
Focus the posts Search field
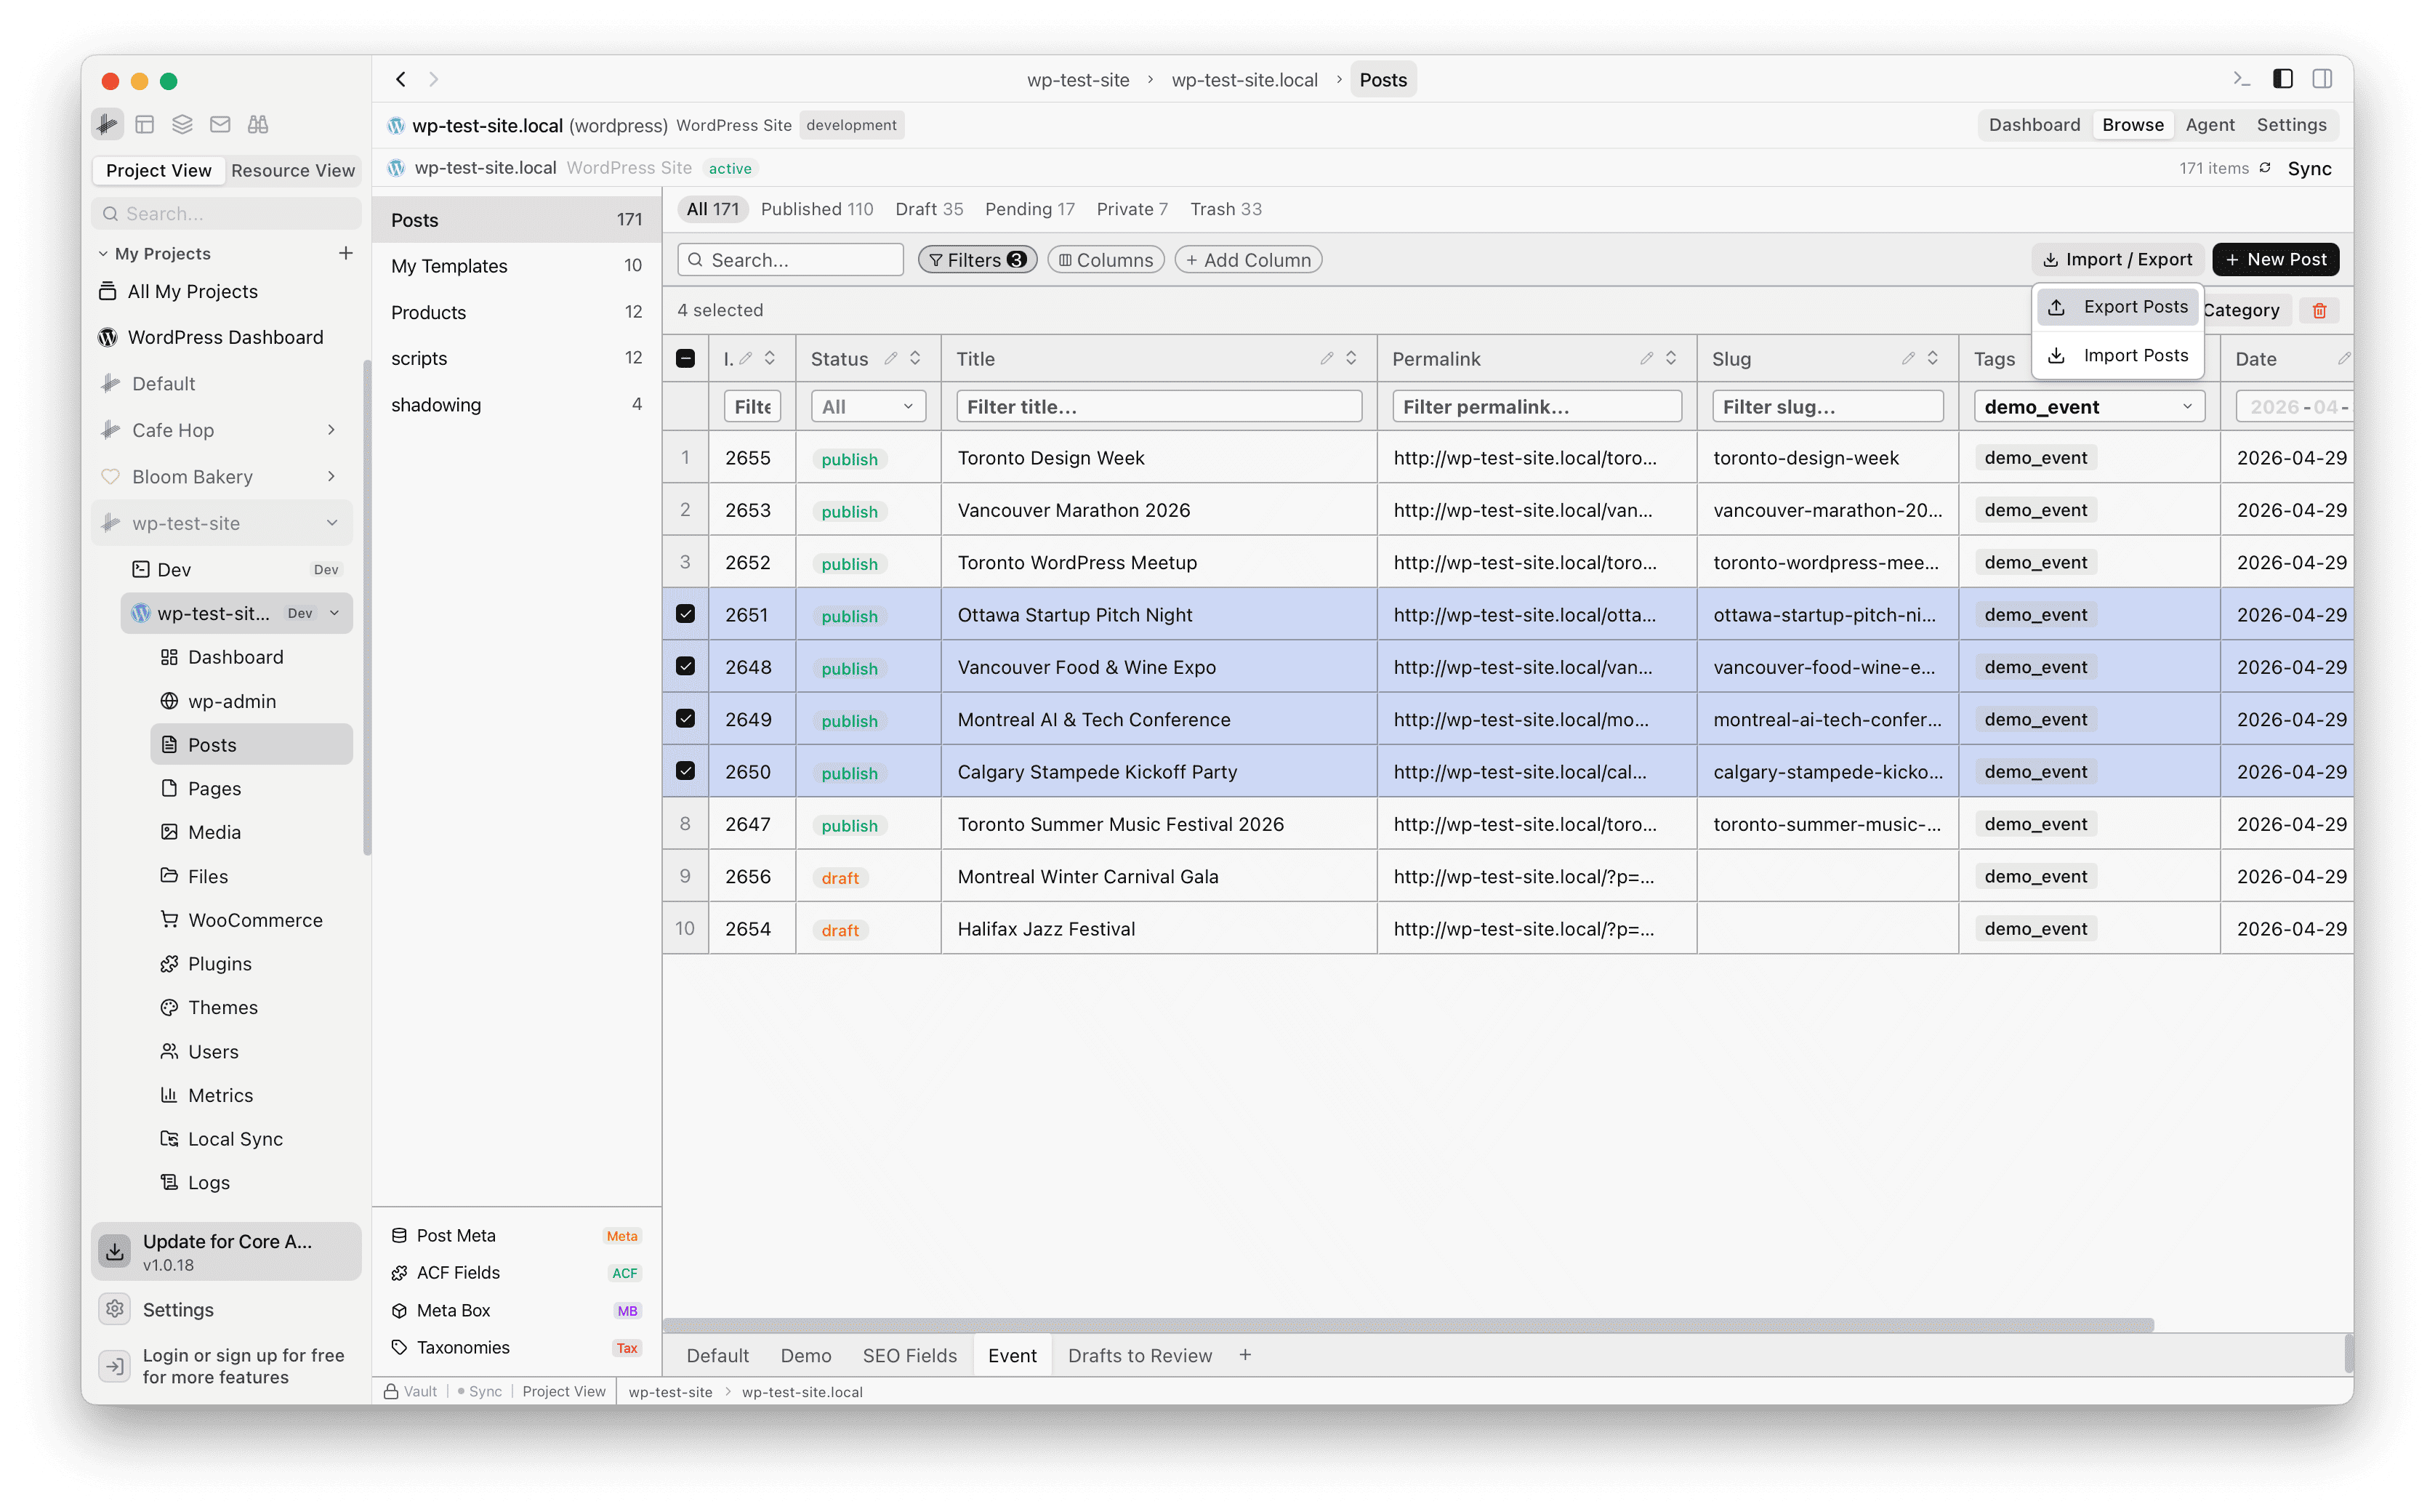790,260
